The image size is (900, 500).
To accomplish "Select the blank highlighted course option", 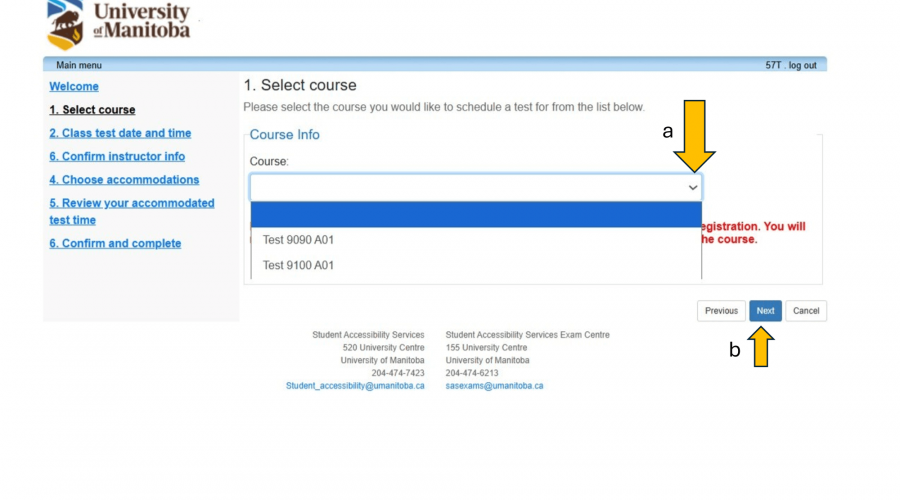I will click(x=475, y=215).
